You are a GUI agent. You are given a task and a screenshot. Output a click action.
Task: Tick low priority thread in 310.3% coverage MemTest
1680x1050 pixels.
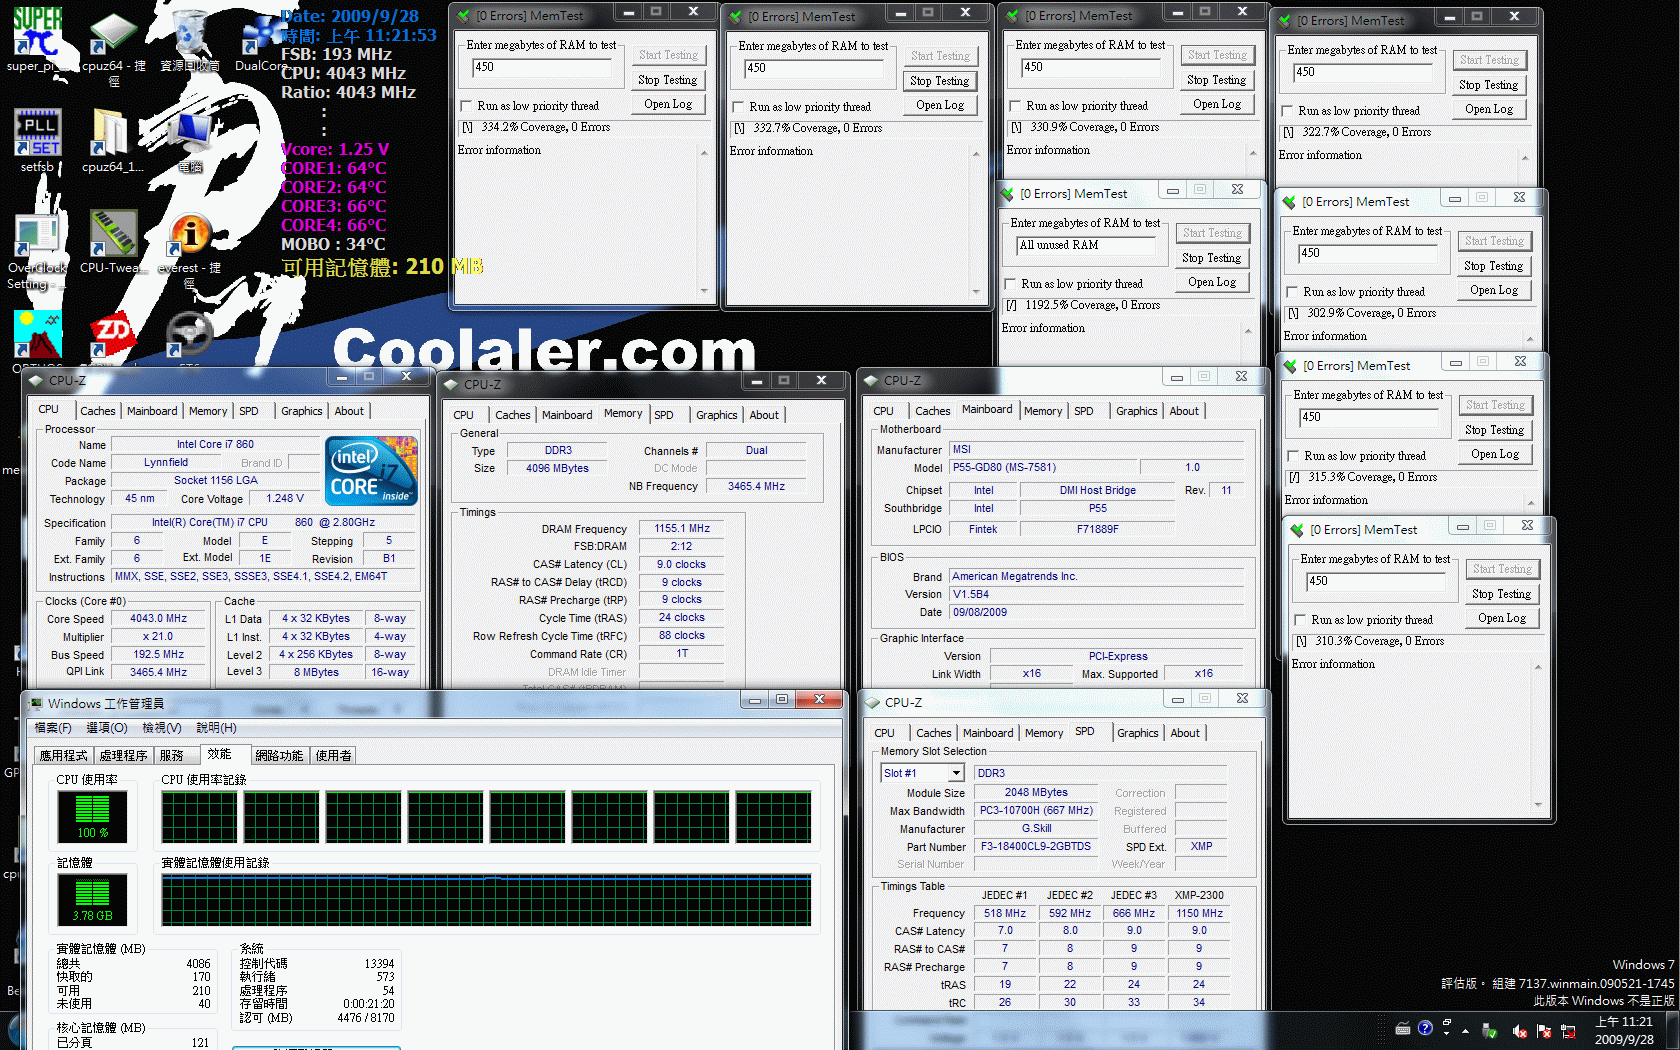[1300, 620]
